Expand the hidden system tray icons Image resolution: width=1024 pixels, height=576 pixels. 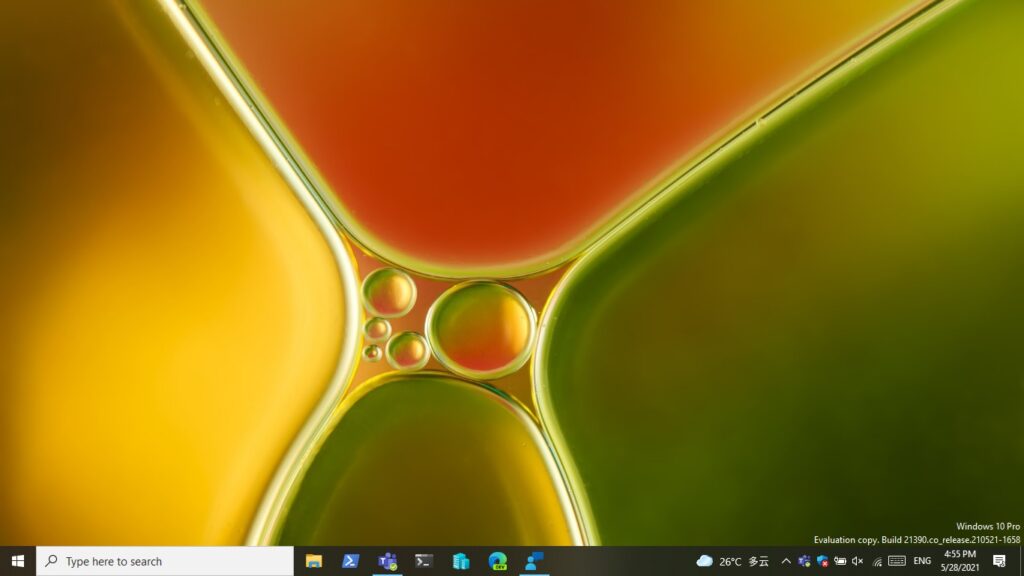tap(786, 561)
